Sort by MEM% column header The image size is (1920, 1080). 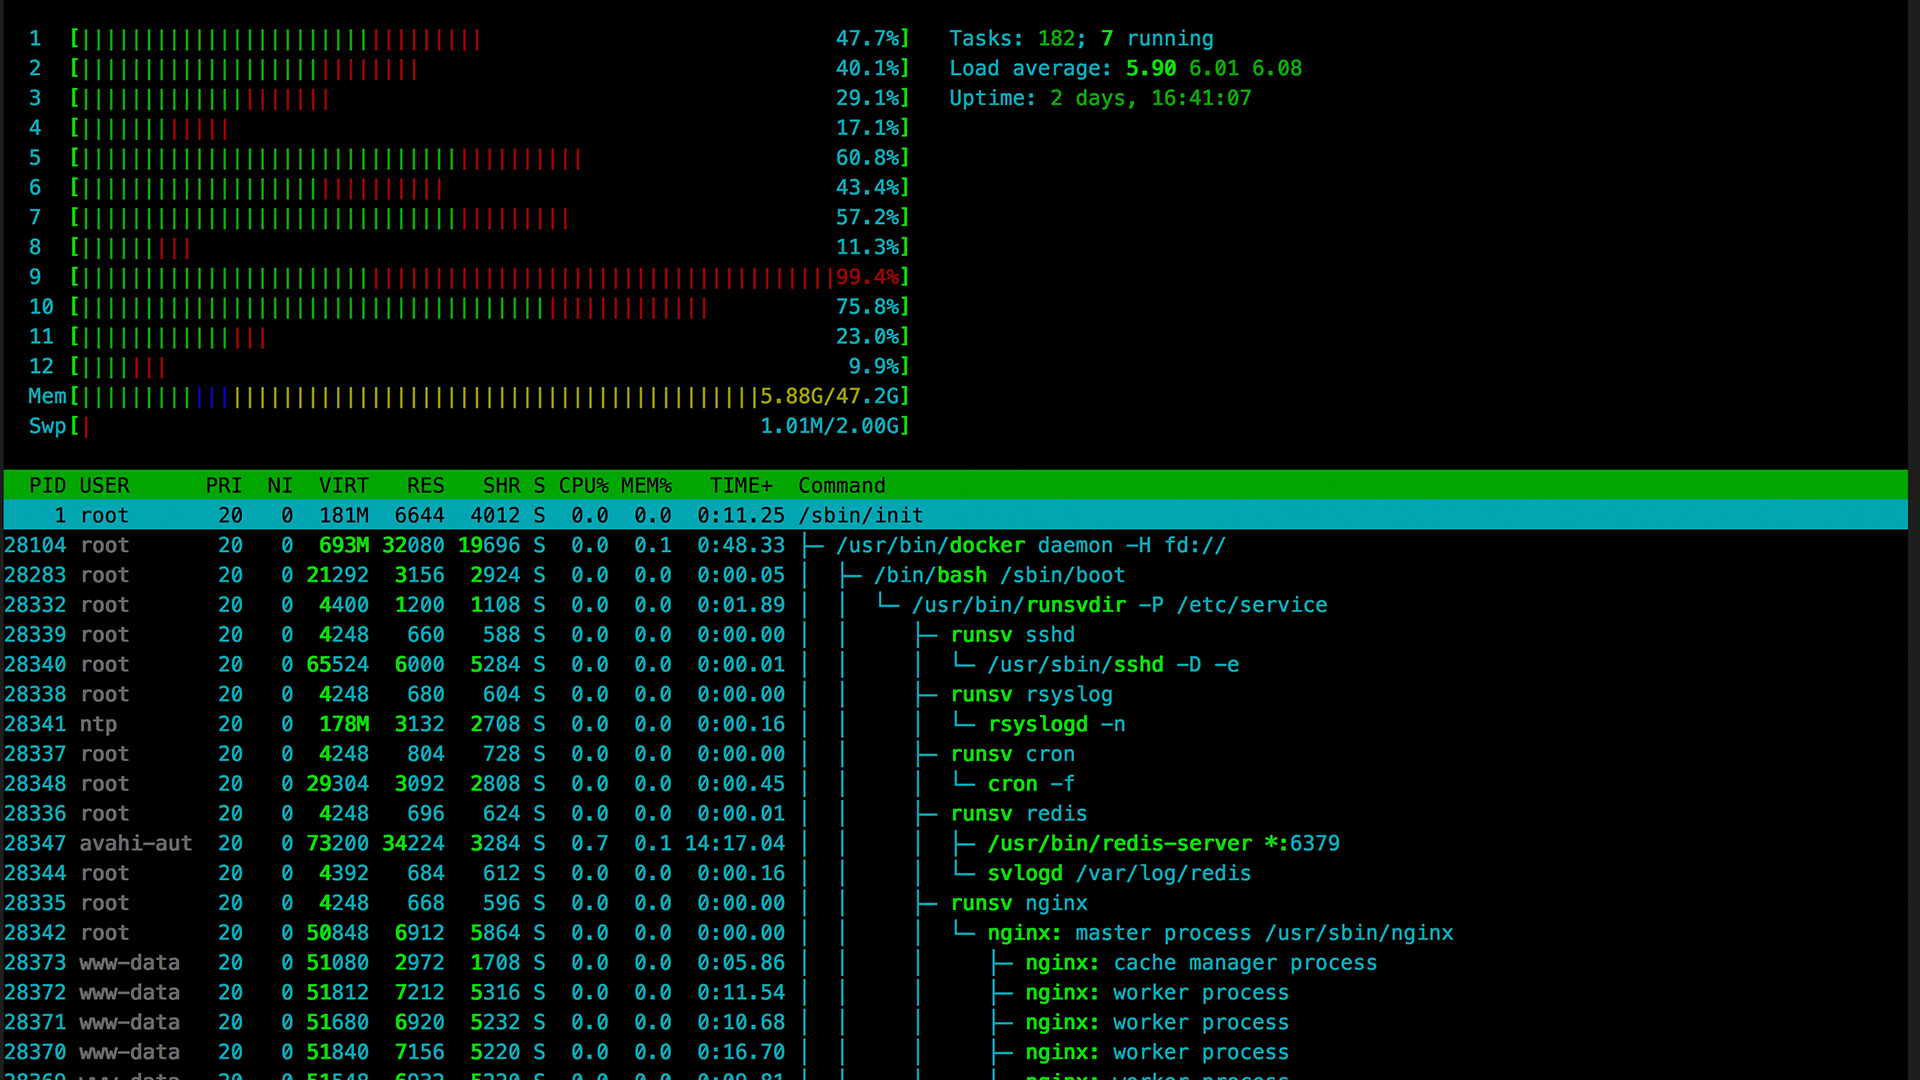646,486
